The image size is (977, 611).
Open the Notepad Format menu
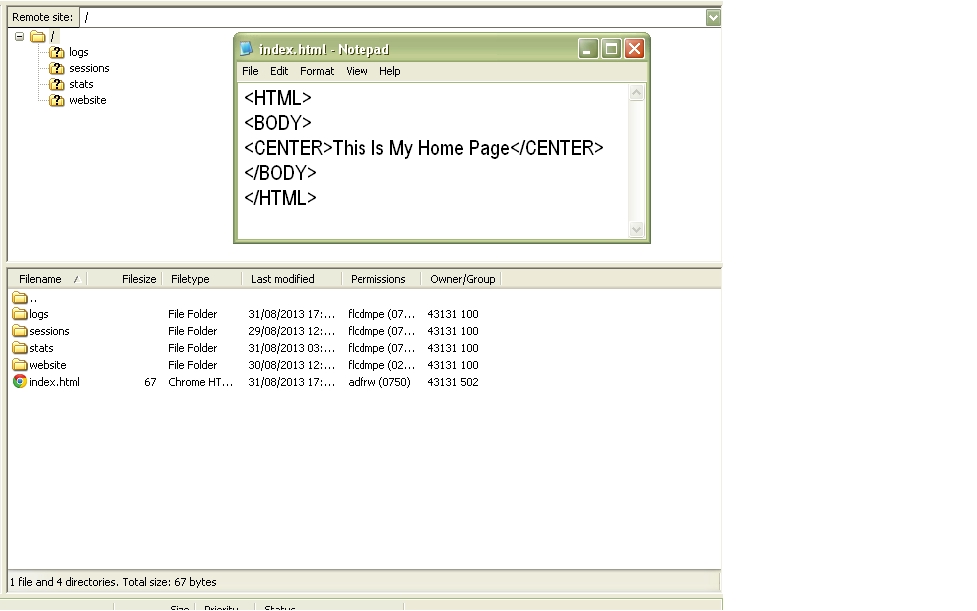coord(317,71)
